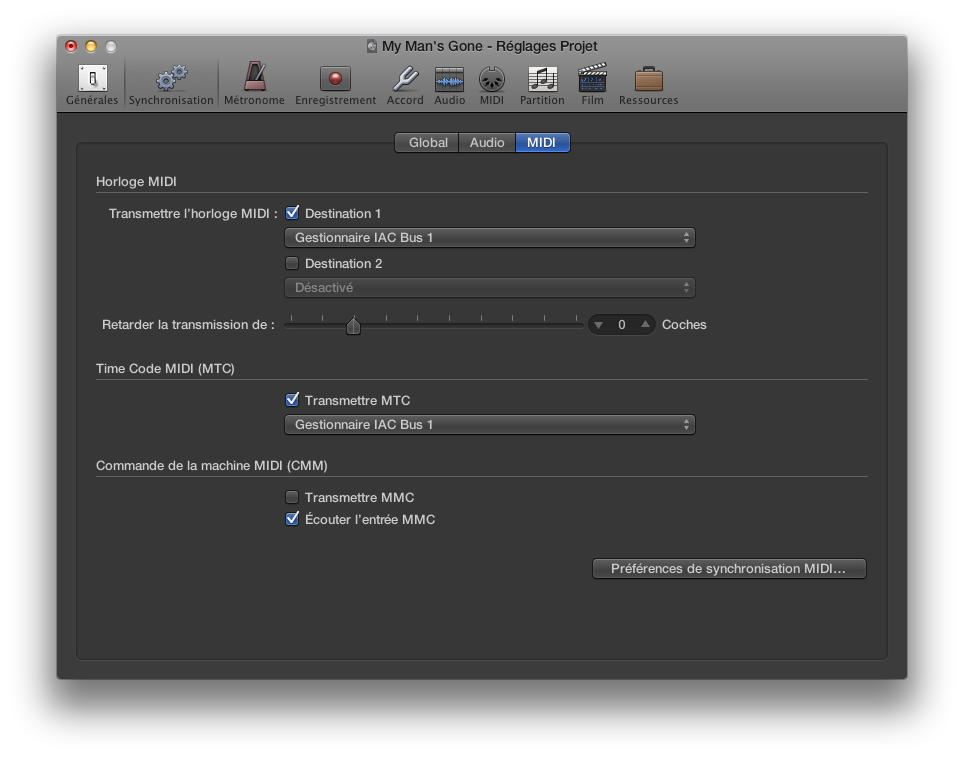Enable the Transmettre MMC checkbox

click(x=292, y=497)
